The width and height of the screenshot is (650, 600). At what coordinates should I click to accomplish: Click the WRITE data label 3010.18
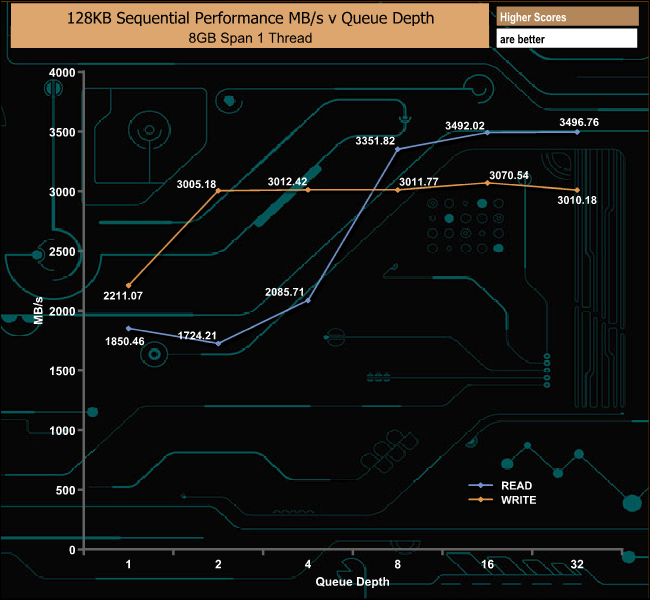click(x=577, y=200)
